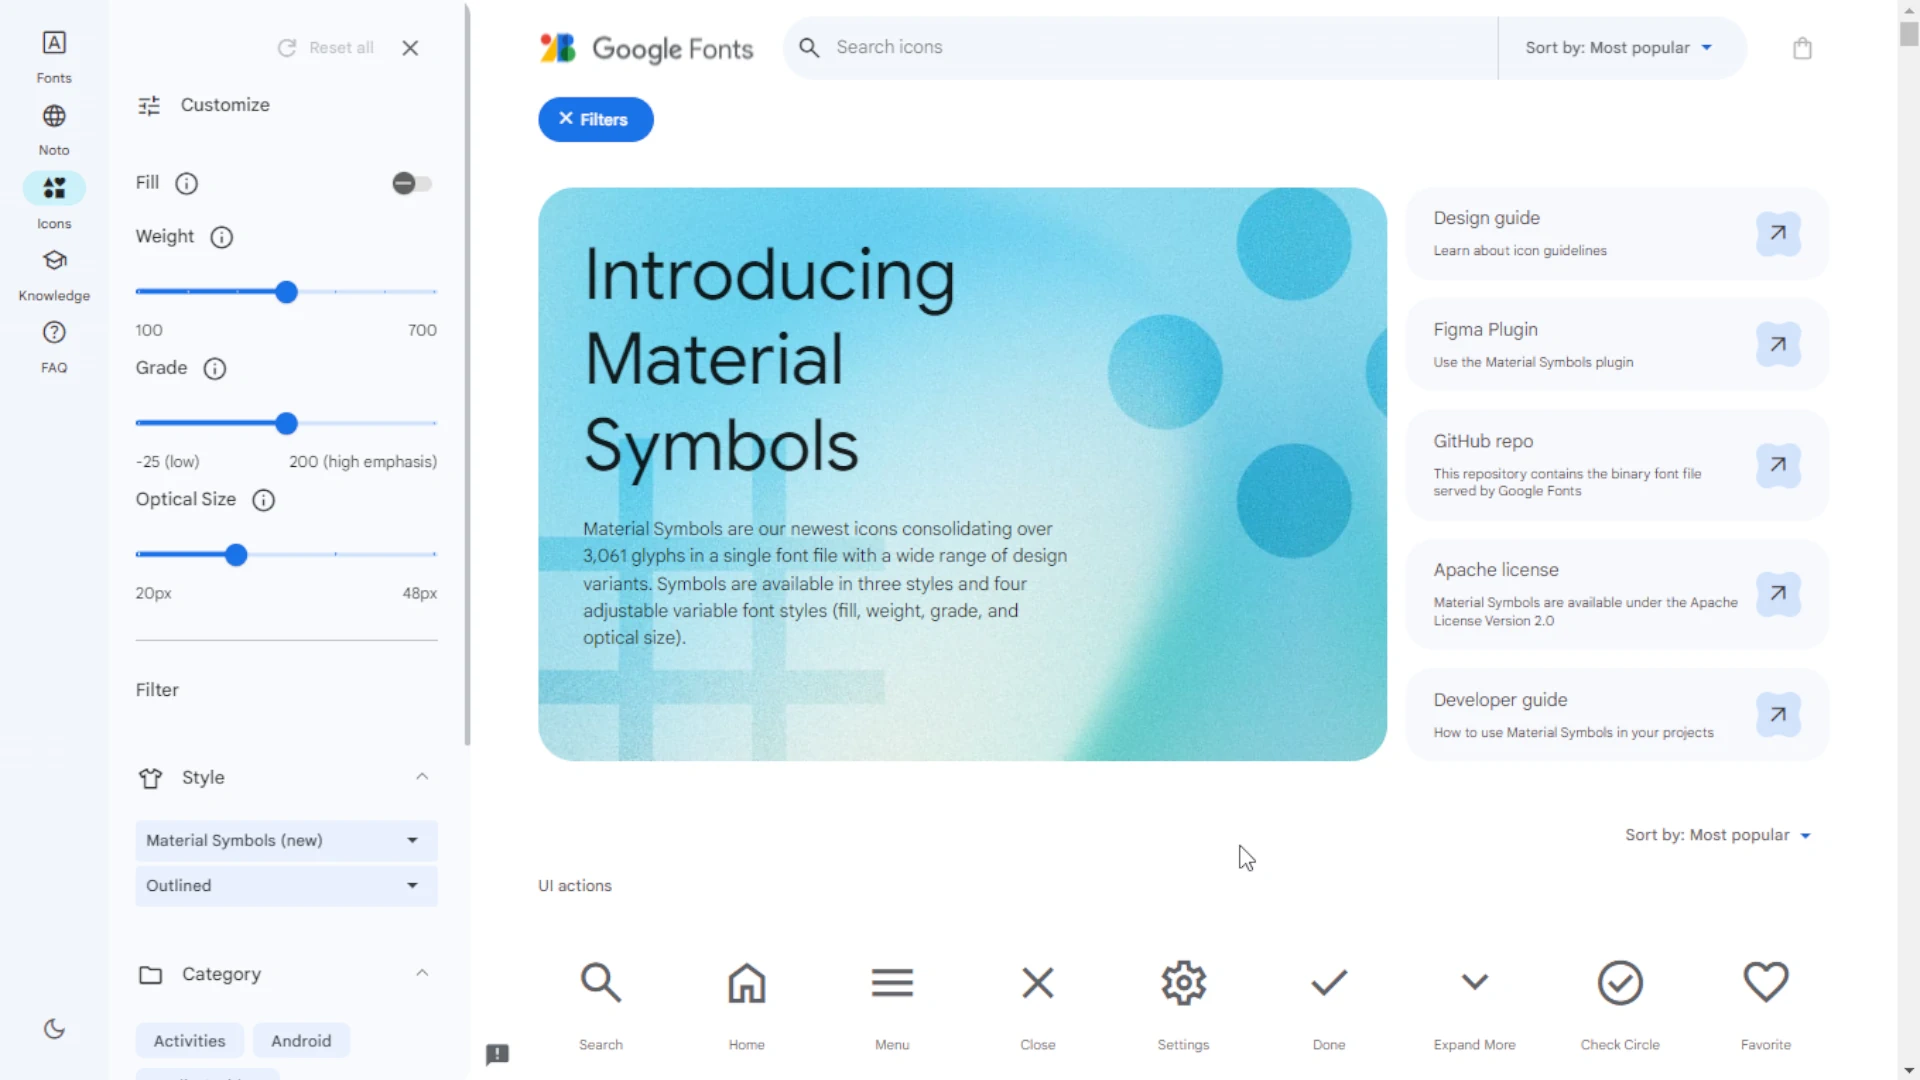The image size is (1920, 1080).
Task: Open the Knowledge section in the sidebar
Action: (53, 270)
